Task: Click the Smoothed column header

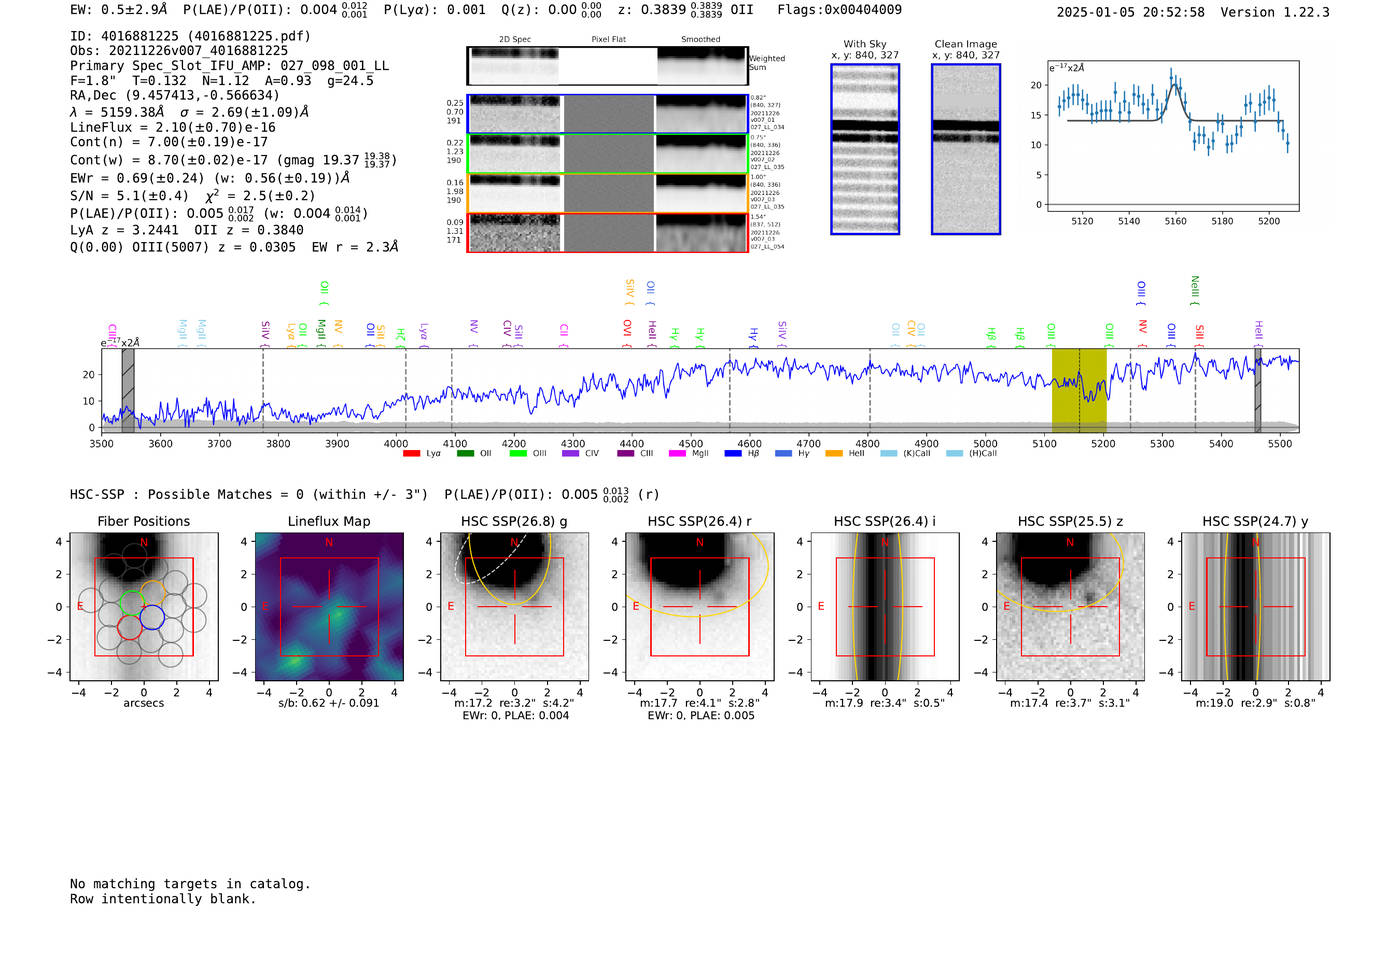Action: [x=701, y=40]
